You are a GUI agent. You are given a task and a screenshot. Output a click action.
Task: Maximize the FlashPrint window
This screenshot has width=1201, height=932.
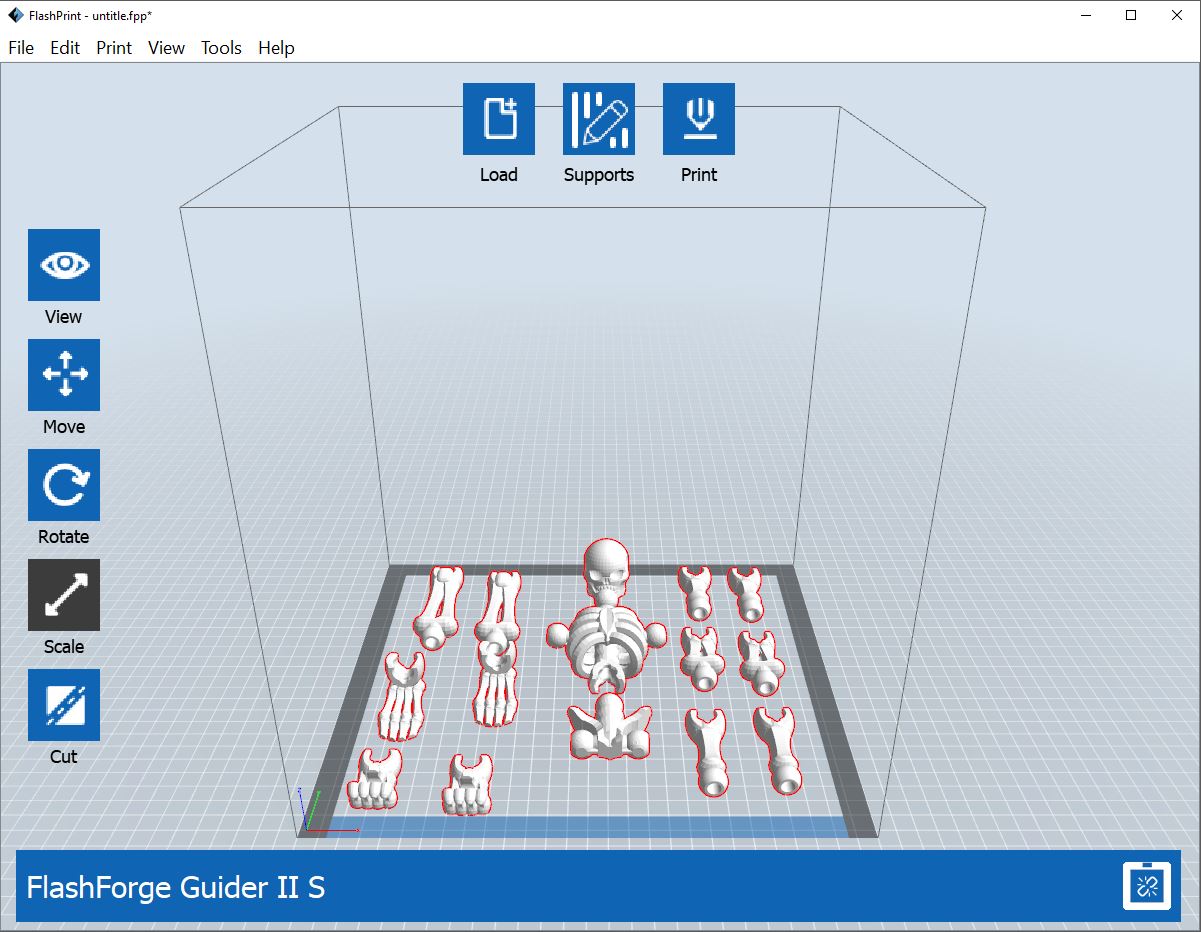(1131, 15)
